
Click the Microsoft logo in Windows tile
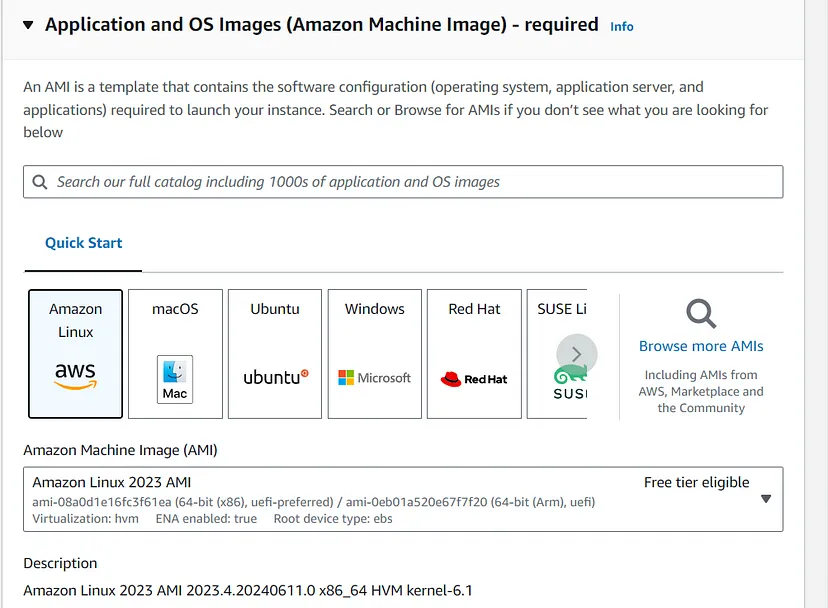(x=375, y=378)
